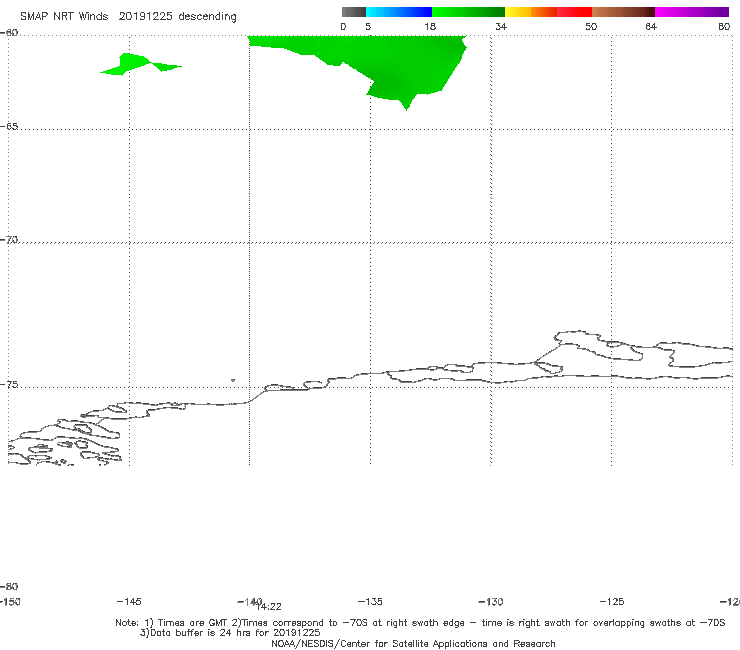Screen dimensions: 740x650
Task: Click the longitude label '-150'
Action: (x=10, y=601)
